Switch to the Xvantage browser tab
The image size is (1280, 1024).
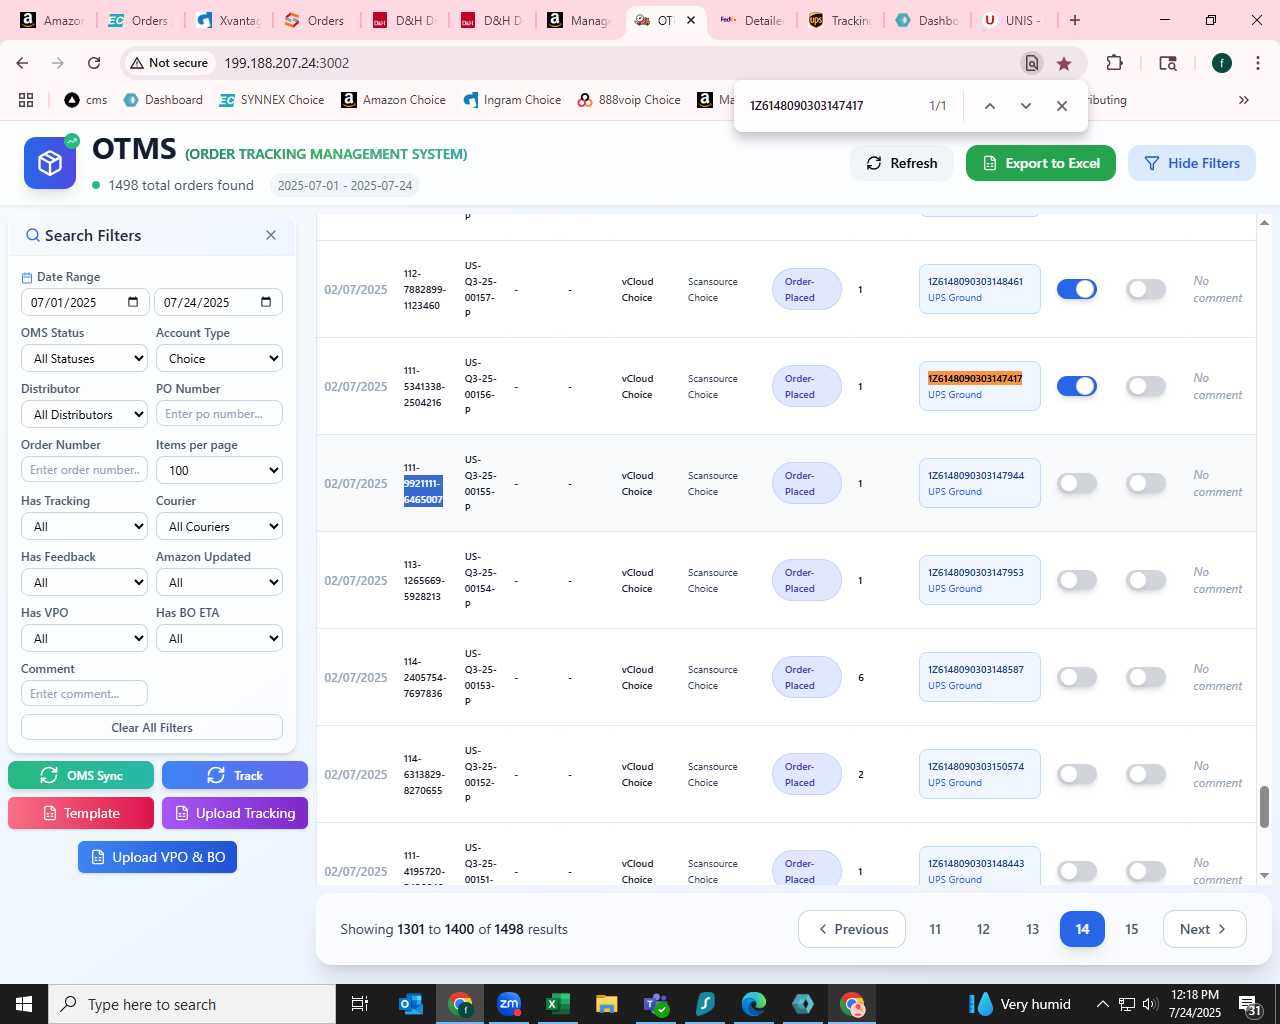click(228, 20)
